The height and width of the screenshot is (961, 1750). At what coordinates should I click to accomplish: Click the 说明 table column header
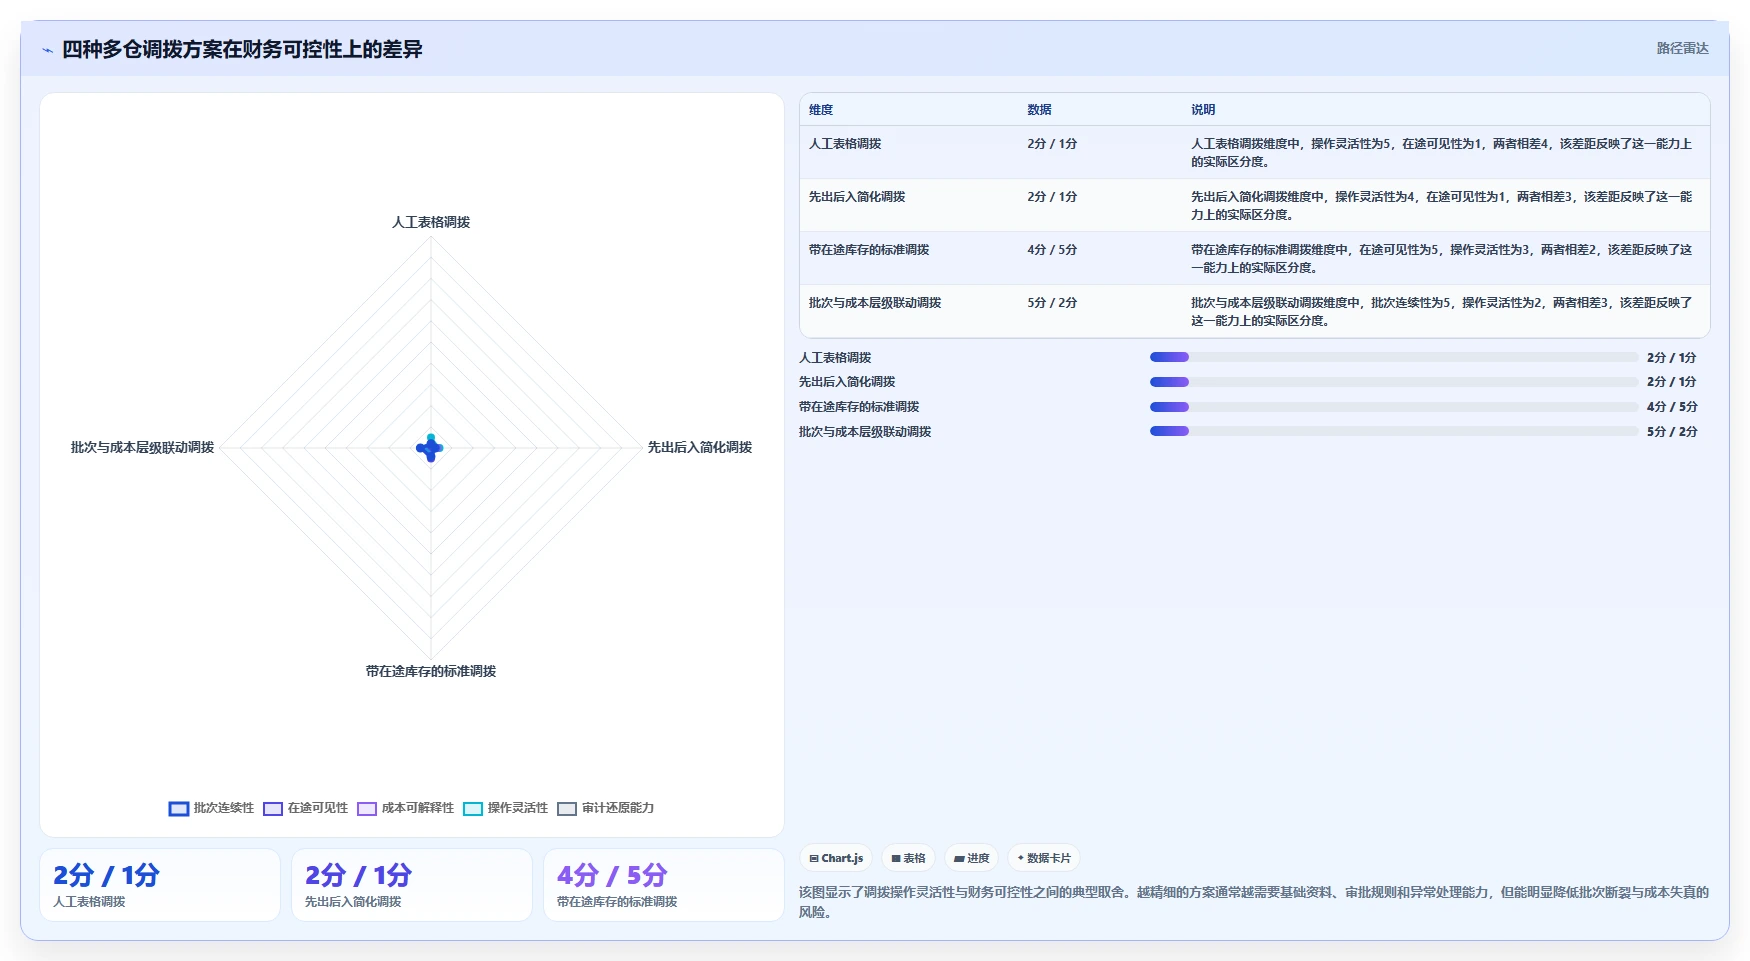[x=1203, y=110]
